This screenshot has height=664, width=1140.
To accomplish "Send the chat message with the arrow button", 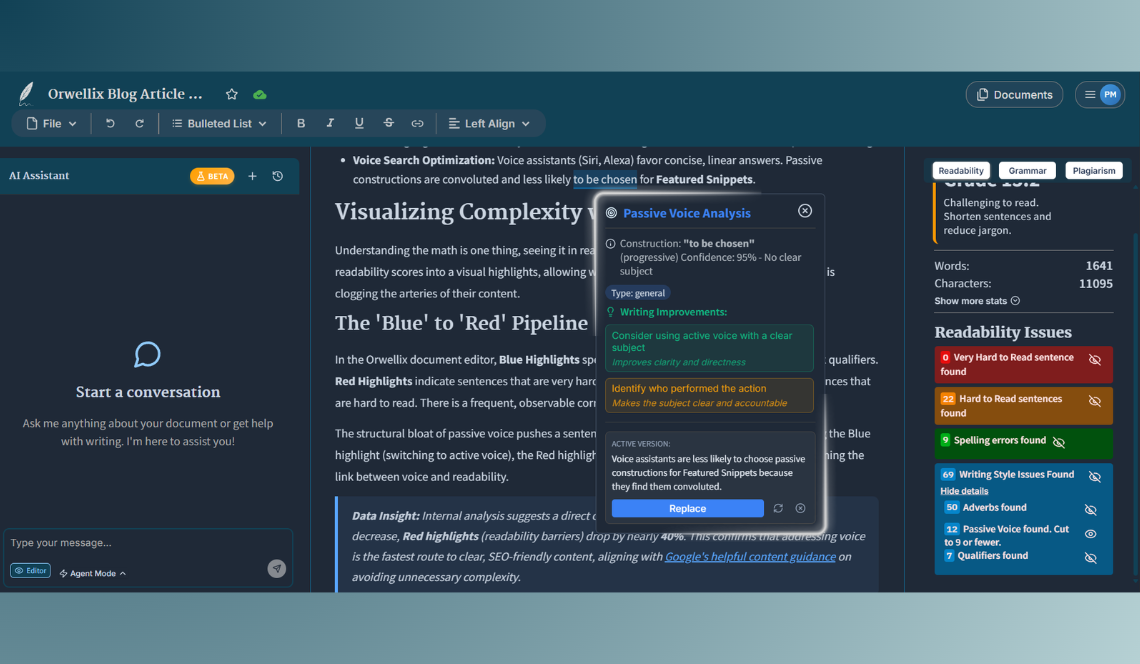I will pyautogui.click(x=277, y=569).
